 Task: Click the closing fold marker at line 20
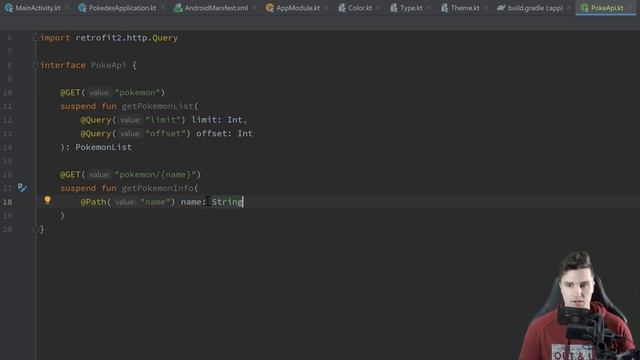pyautogui.click(x=36, y=229)
